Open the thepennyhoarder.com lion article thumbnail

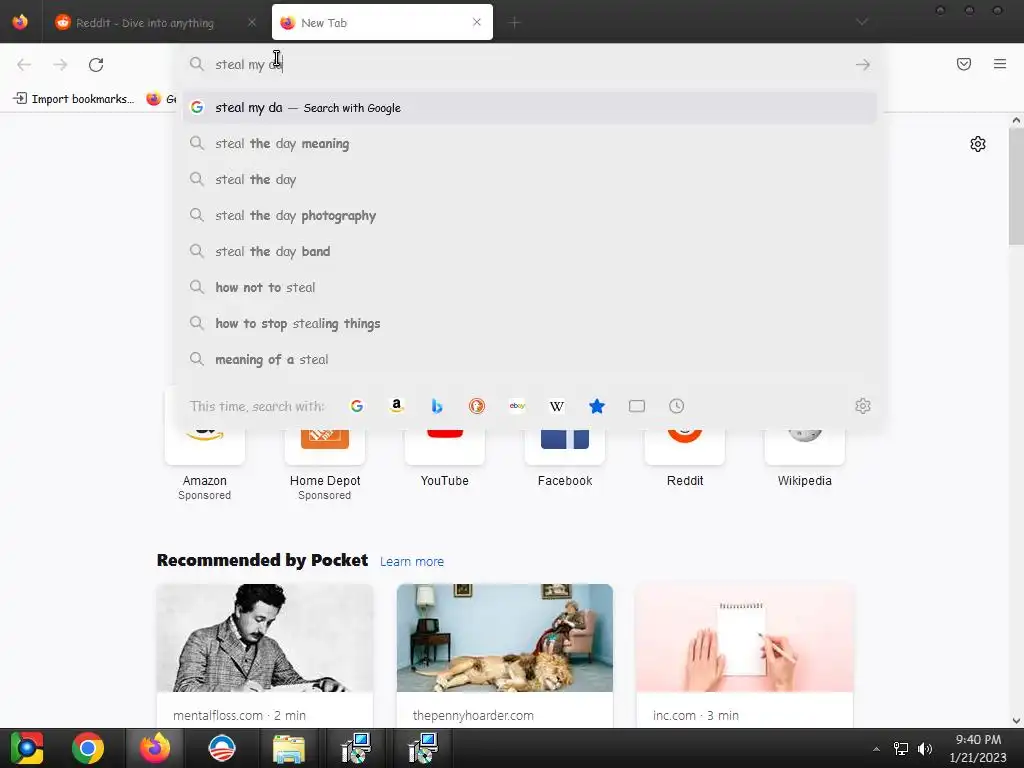point(505,638)
